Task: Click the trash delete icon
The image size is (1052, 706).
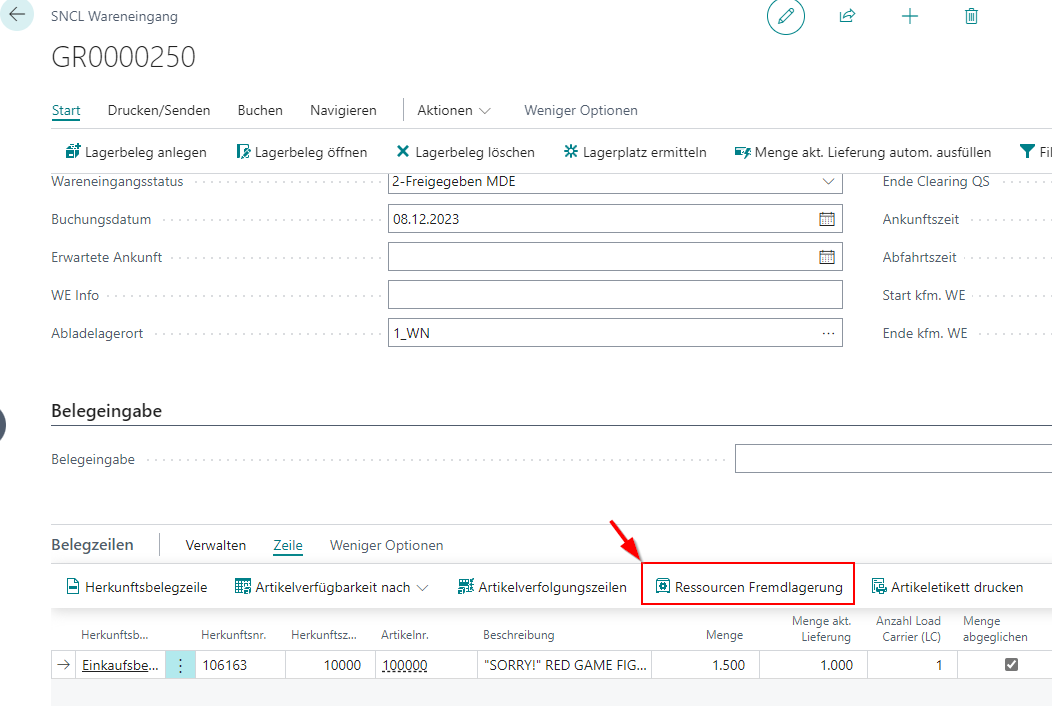Action: pyautogui.click(x=971, y=16)
